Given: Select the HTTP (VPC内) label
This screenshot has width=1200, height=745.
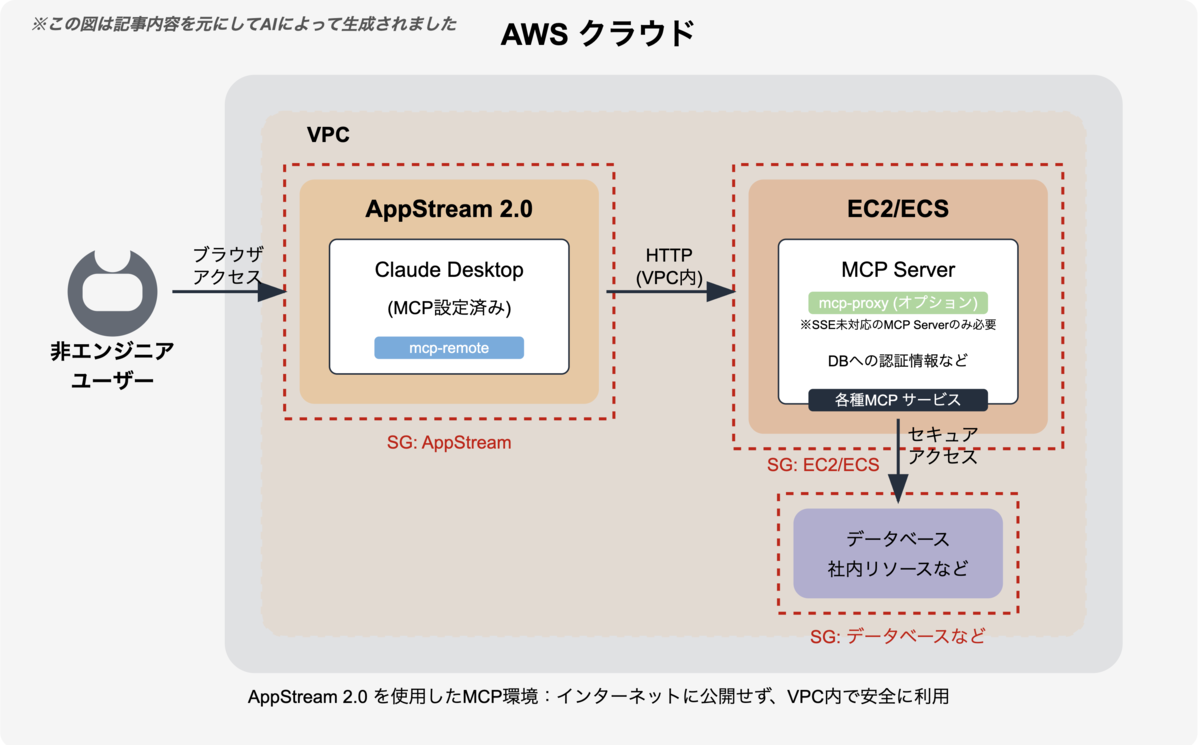Looking at the screenshot, I should (669, 267).
